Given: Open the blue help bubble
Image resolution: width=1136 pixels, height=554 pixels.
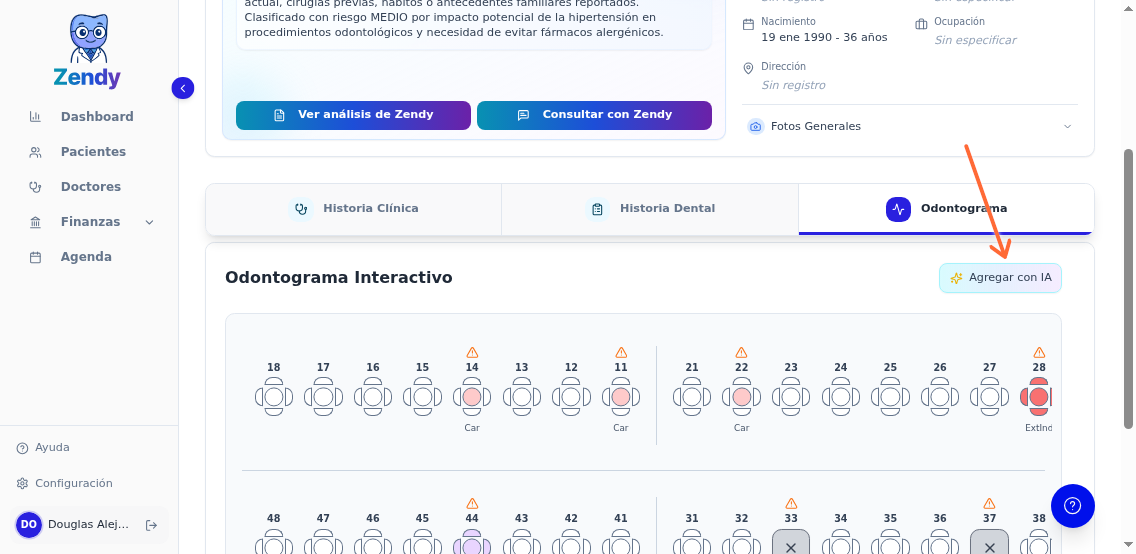Looking at the screenshot, I should pyautogui.click(x=1072, y=505).
